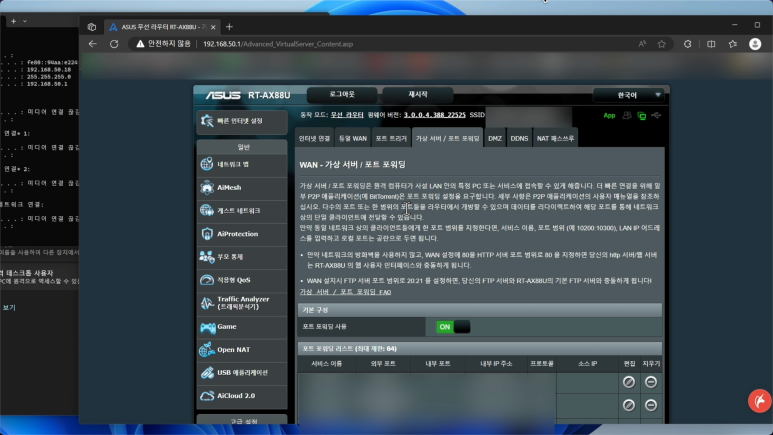Open Open NAT in the sidebar

[242, 350]
